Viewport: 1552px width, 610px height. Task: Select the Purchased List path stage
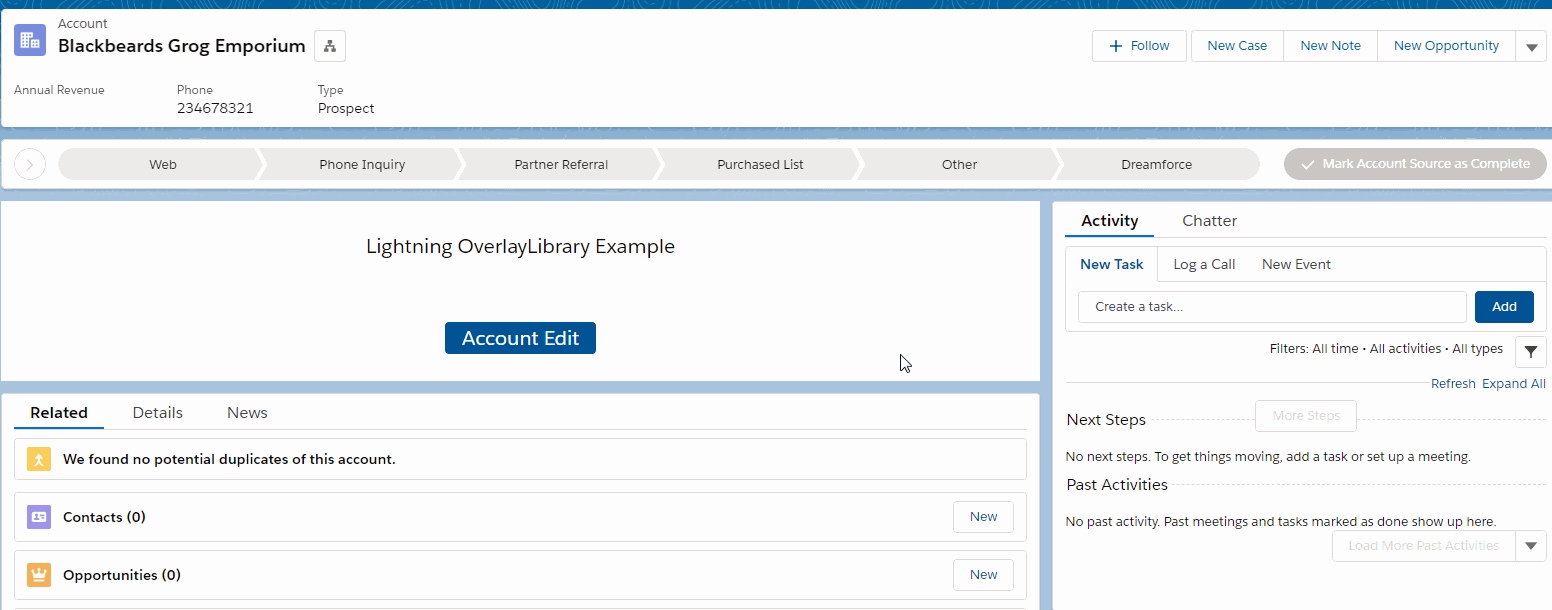point(758,164)
